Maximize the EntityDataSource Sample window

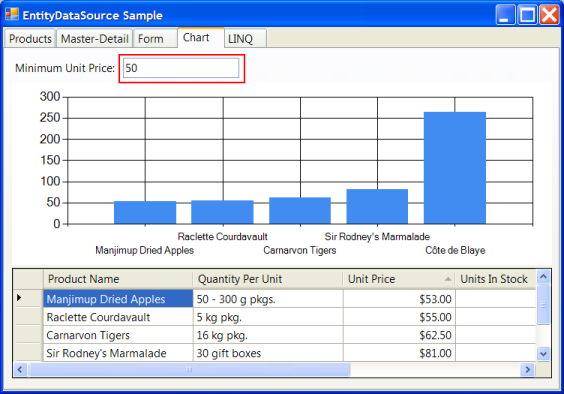coord(527,15)
